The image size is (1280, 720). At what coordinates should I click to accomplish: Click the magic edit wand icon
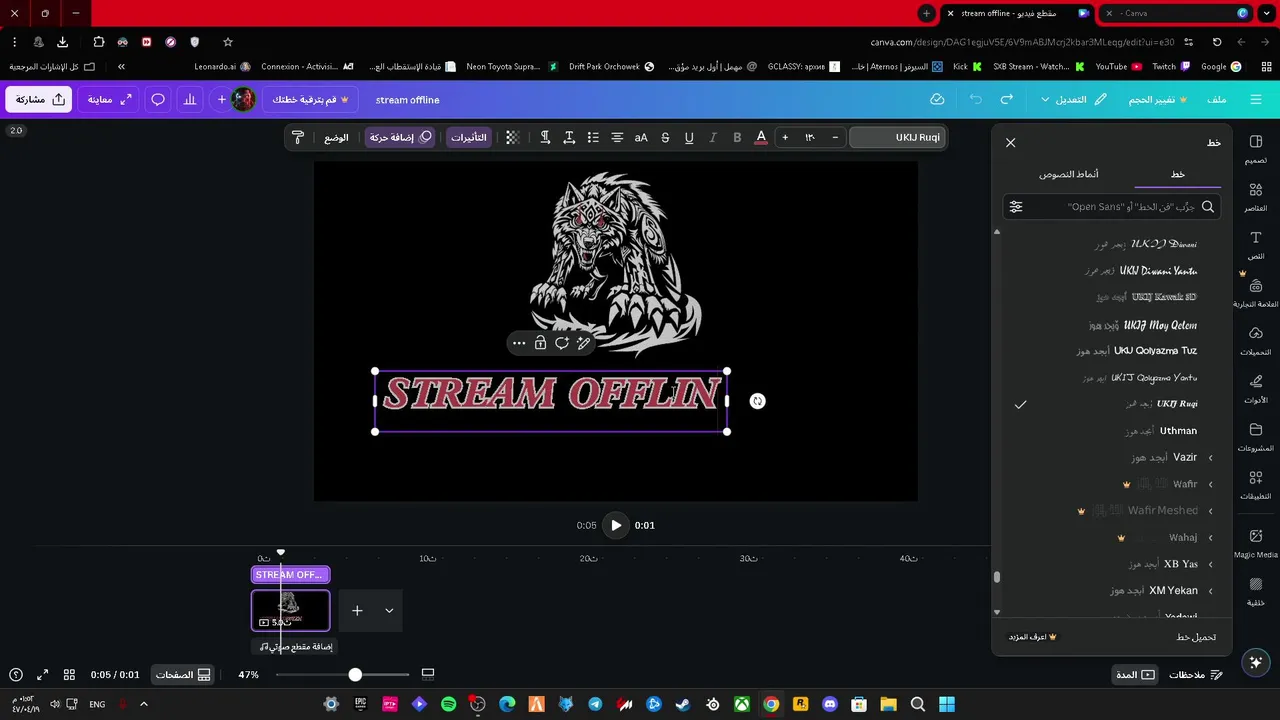click(584, 343)
